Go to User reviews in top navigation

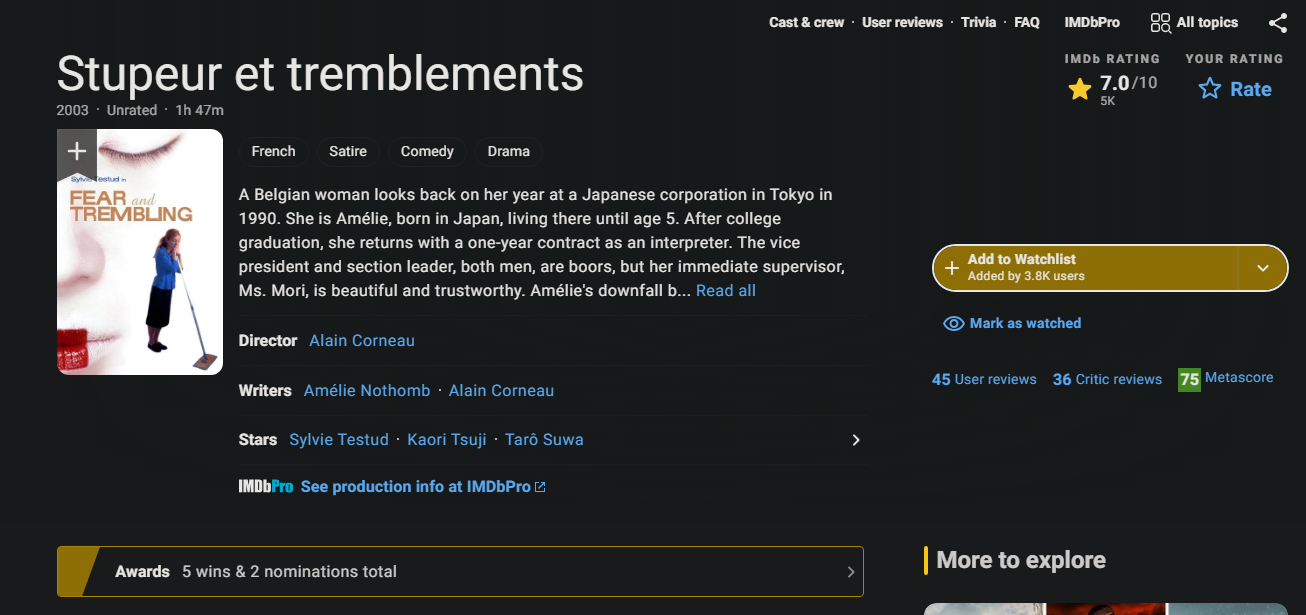pyautogui.click(x=902, y=22)
